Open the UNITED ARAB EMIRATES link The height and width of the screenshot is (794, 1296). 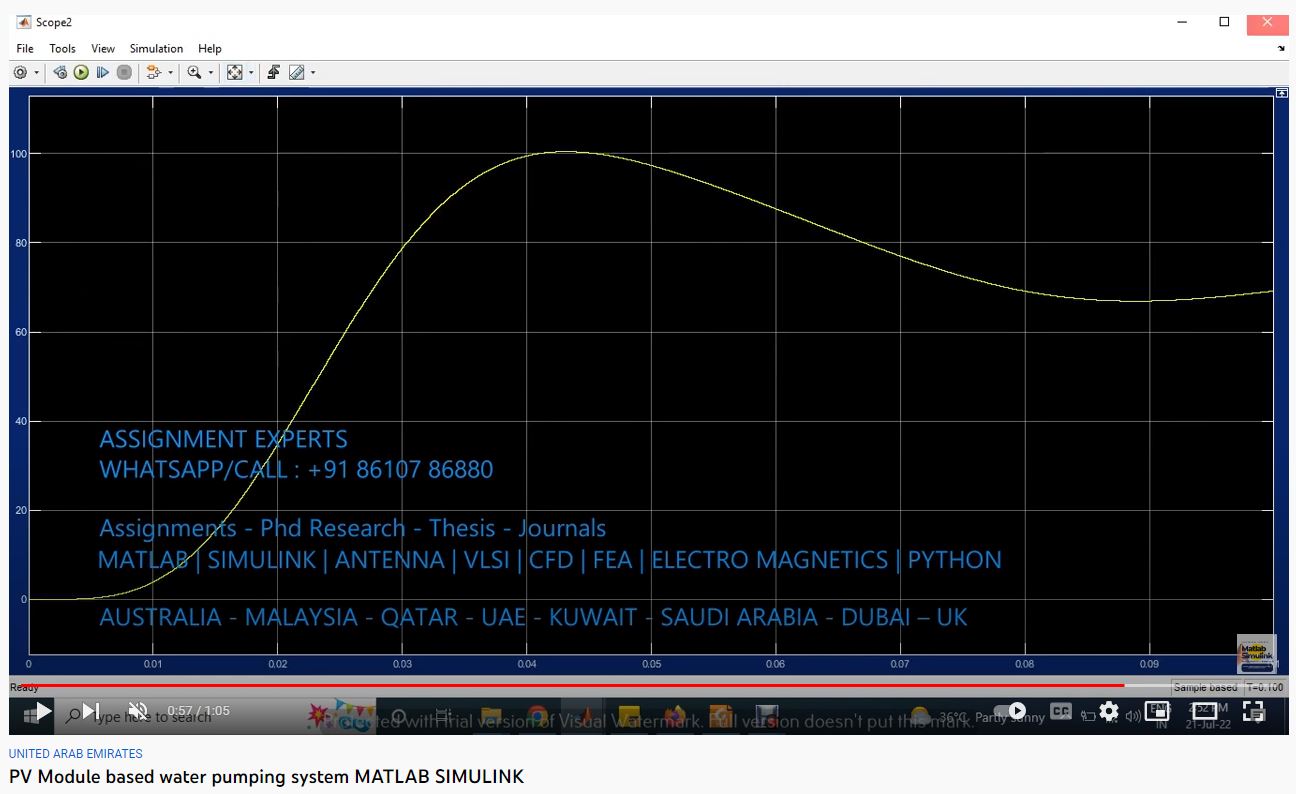[76, 754]
